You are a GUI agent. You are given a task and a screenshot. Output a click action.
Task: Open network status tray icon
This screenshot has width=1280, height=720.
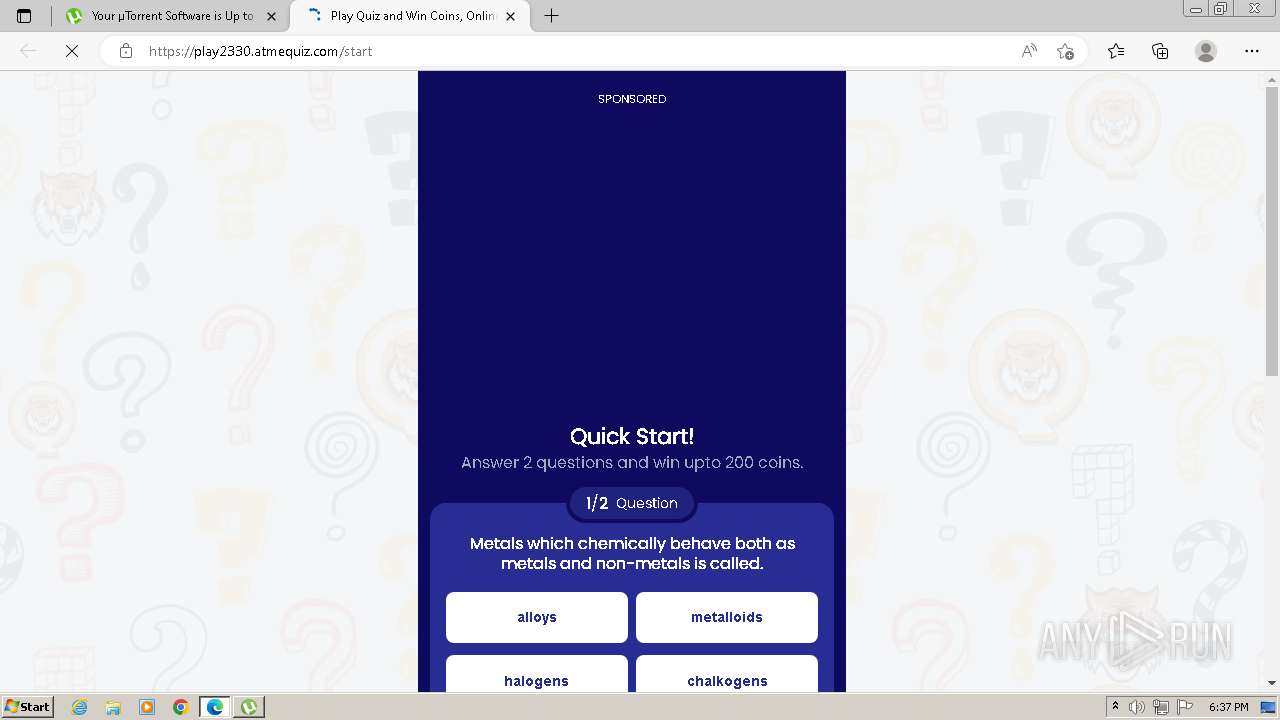click(1161, 707)
